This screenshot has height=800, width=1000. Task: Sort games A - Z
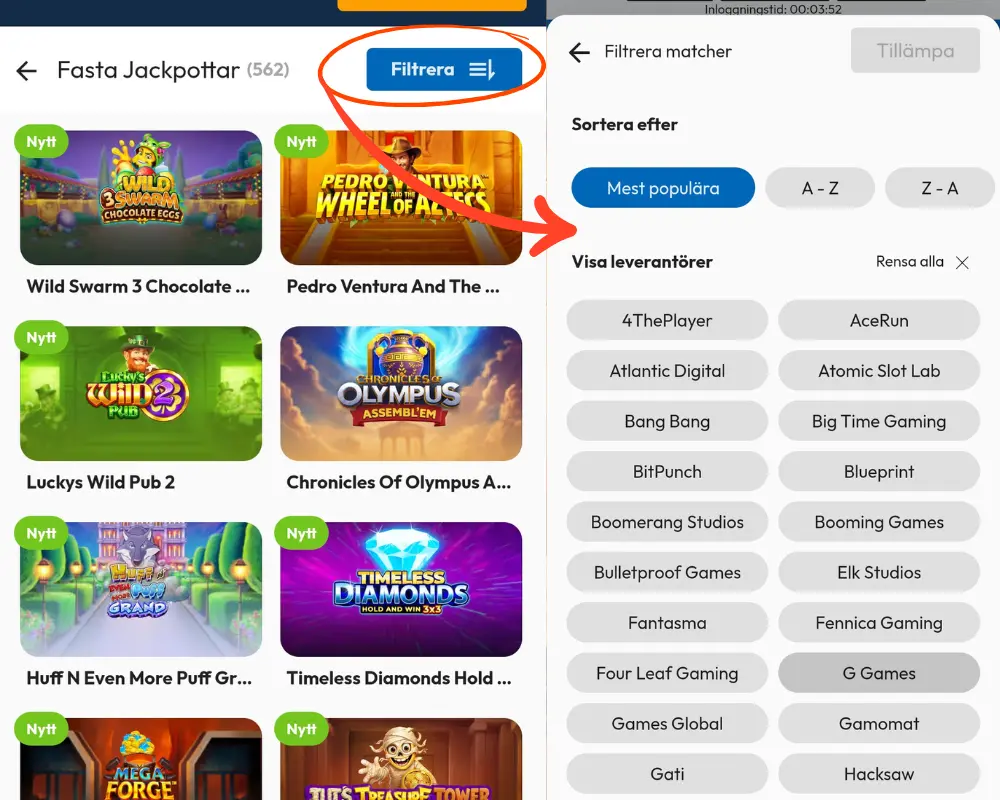820,188
